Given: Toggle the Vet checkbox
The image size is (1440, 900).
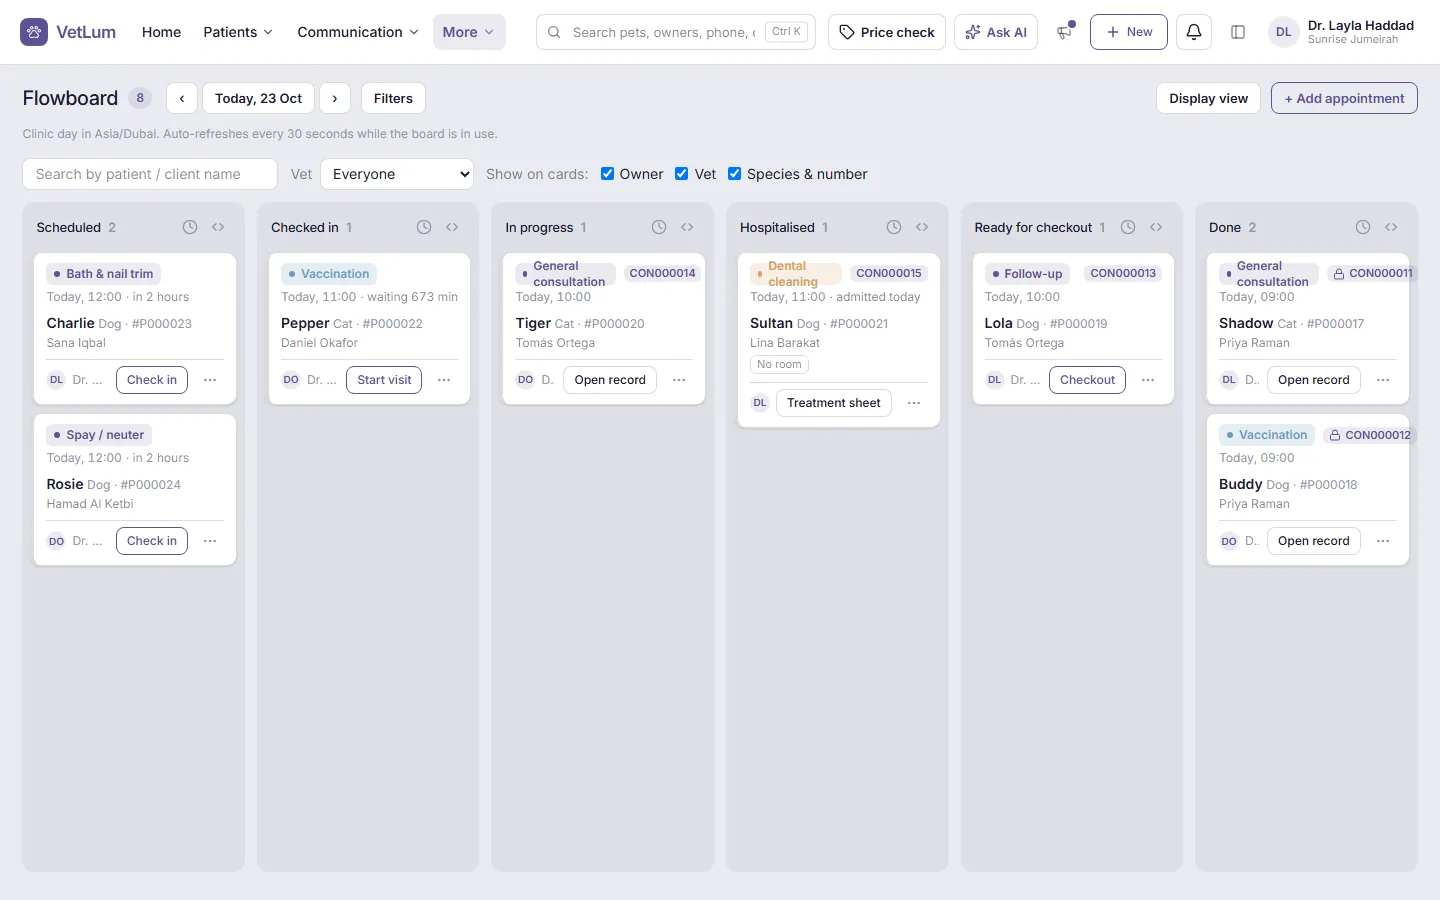Looking at the screenshot, I should coord(682,174).
